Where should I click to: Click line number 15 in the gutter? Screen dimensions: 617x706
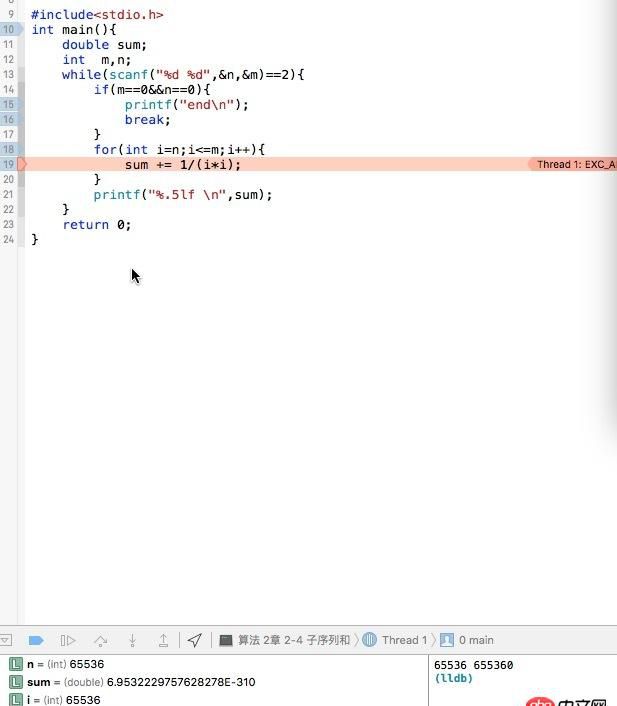tap(8, 104)
